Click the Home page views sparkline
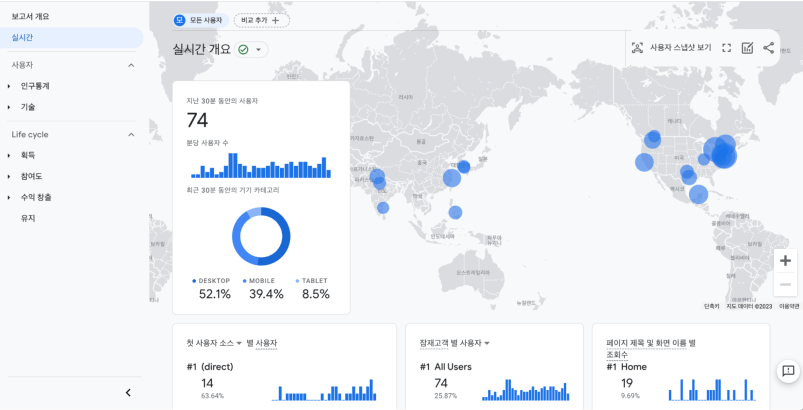 (x=712, y=390)
